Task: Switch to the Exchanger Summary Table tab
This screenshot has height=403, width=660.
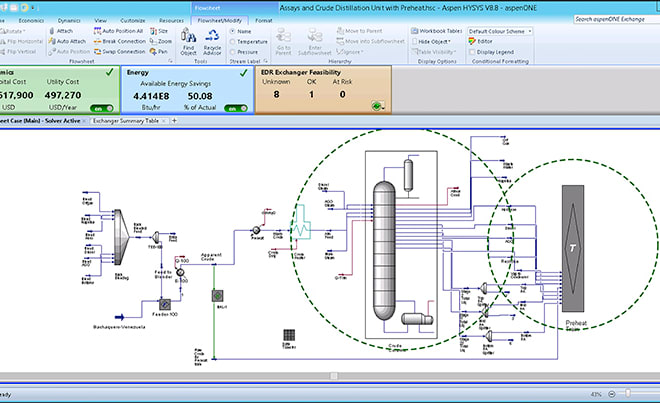Action: 125,121
